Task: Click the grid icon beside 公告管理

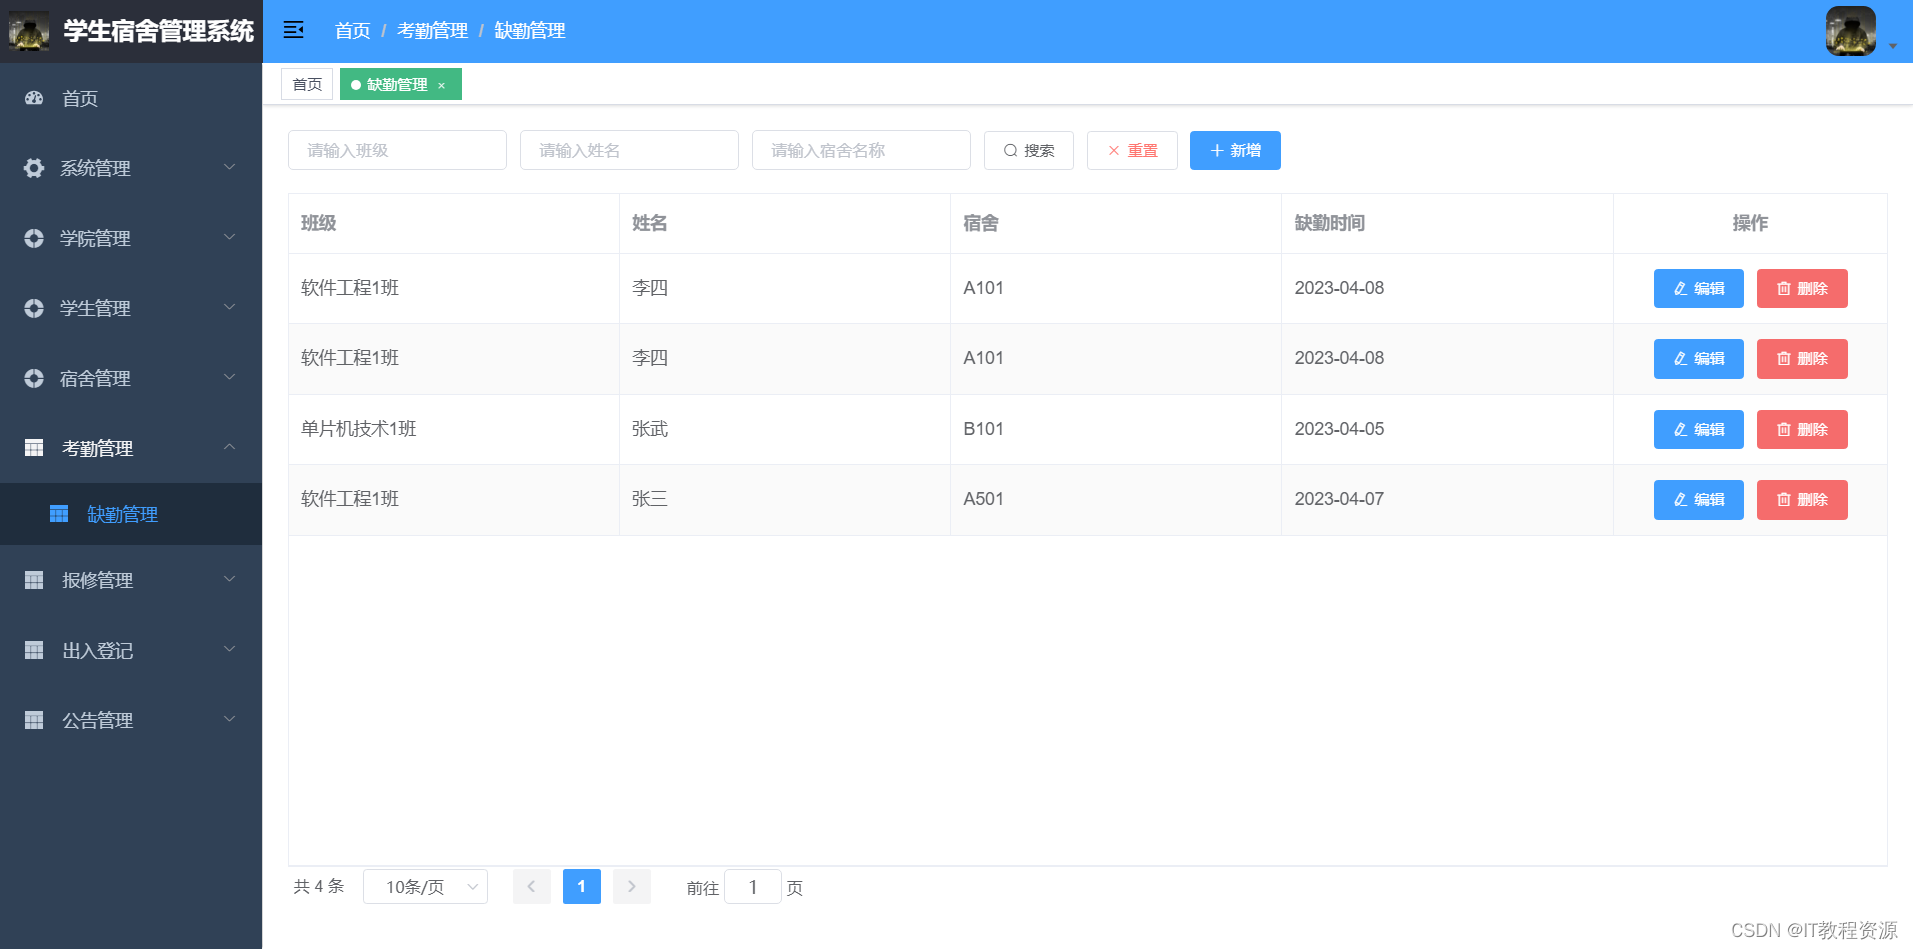Action: pos(34,720)
